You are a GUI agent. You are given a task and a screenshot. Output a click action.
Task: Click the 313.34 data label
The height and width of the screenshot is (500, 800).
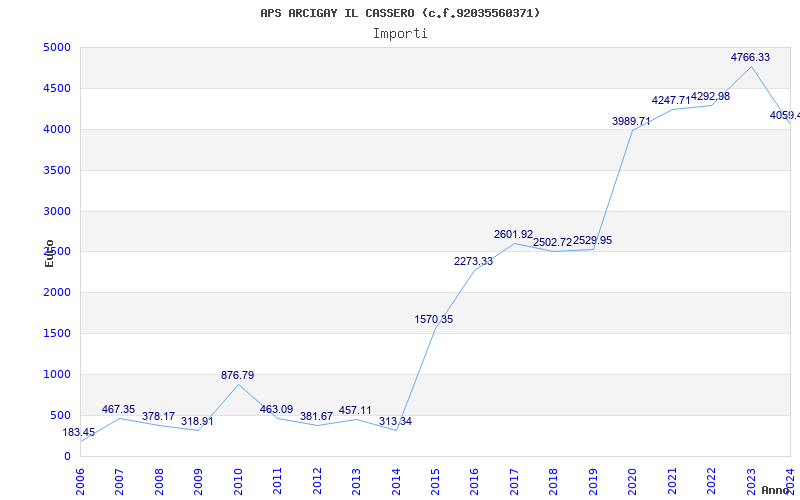(x=395, y=421)
